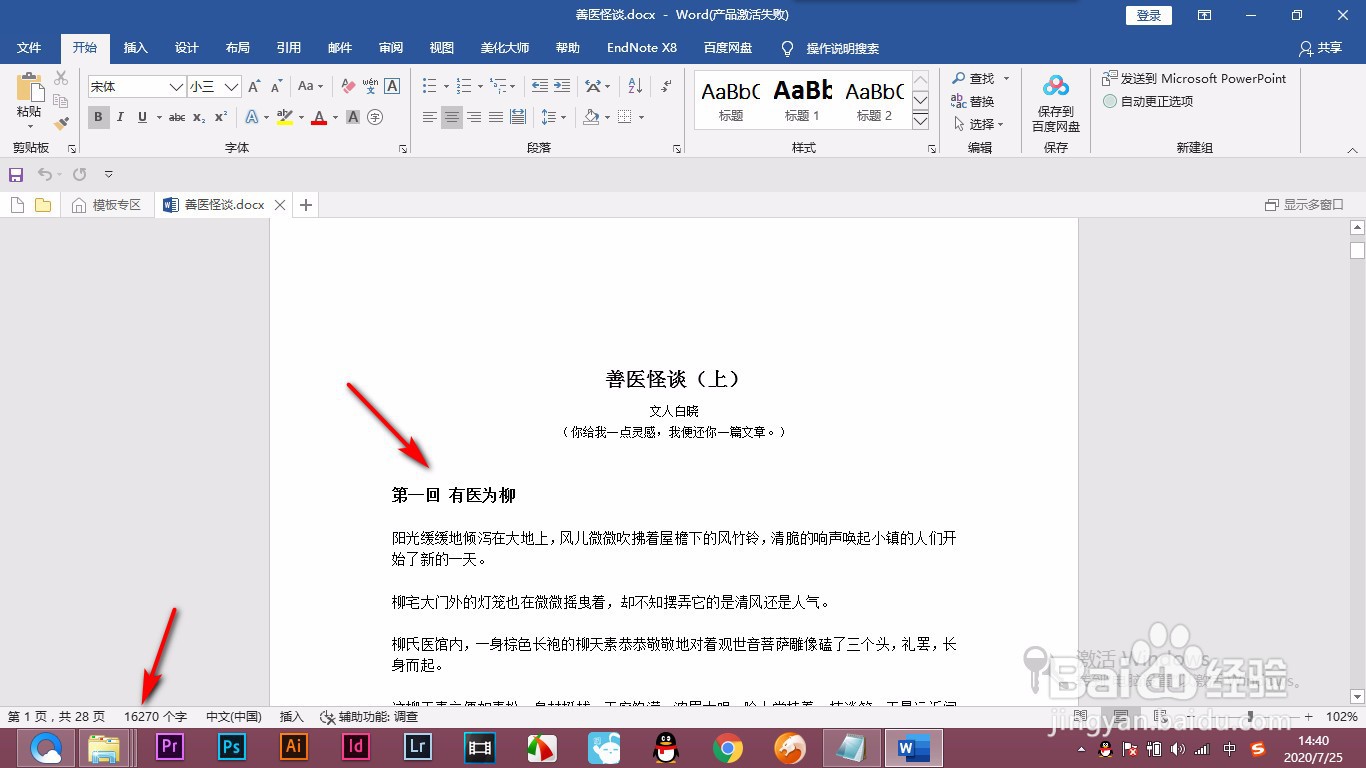Switch to the 插入 ribbon tab

coord(135,47)
